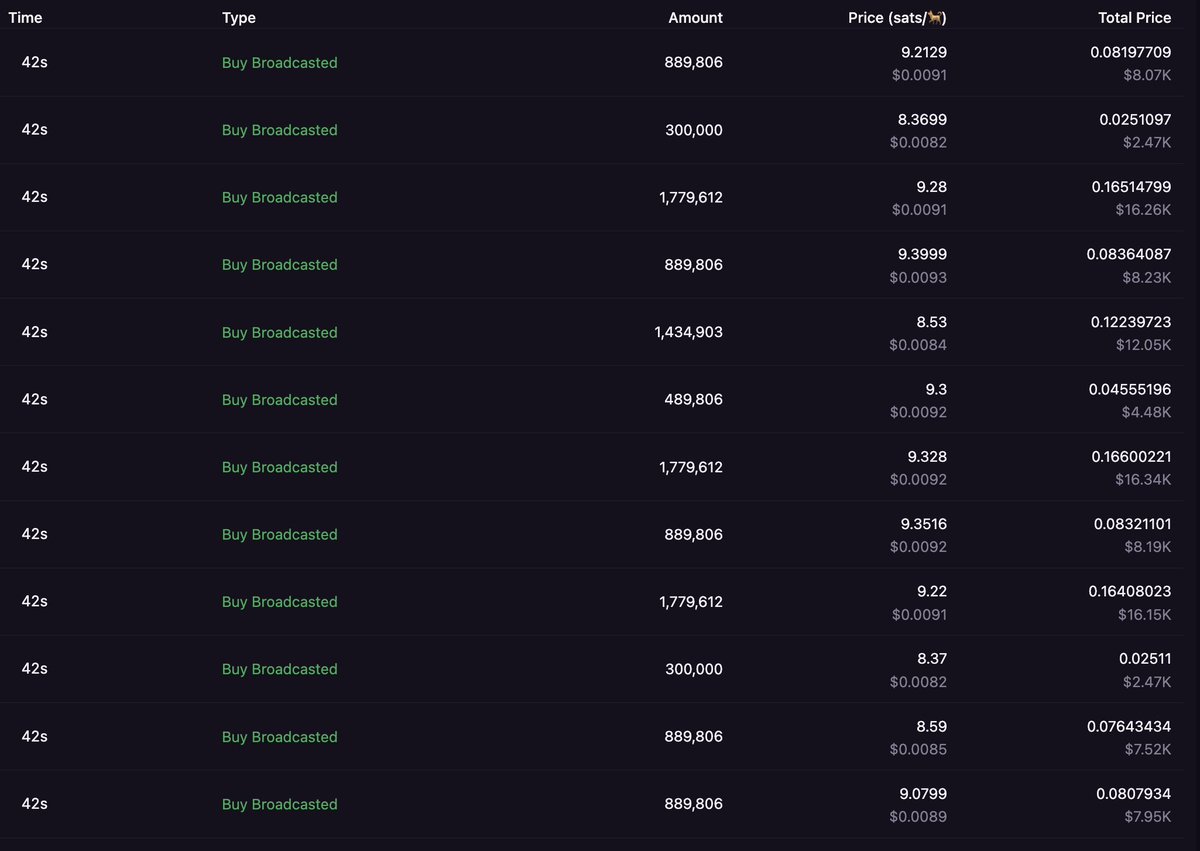Open Buy Broadcasted row with amount 1,434,903
1200x851 pixels.
[x=600, y=332]
